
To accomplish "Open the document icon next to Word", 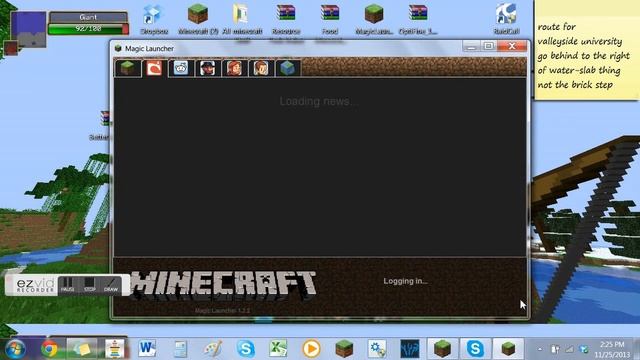I will click(x=180, y=349).
